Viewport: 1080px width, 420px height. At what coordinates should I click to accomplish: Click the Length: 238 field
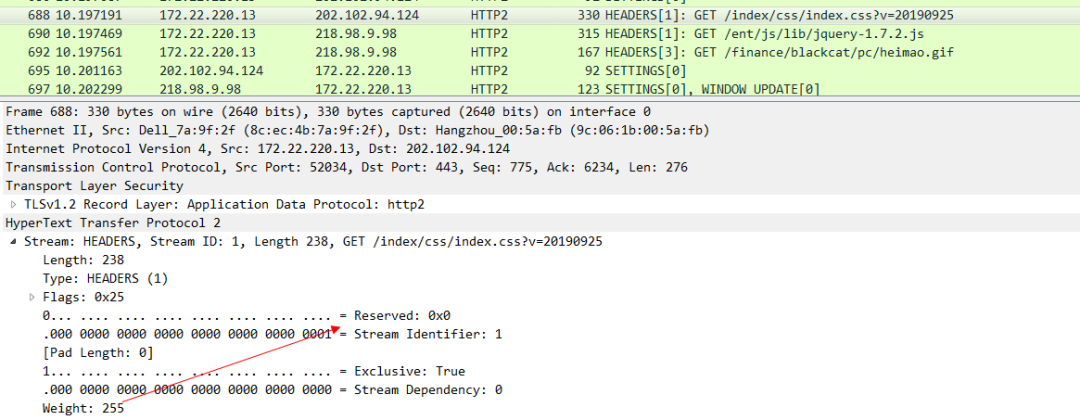pos(83,260)
